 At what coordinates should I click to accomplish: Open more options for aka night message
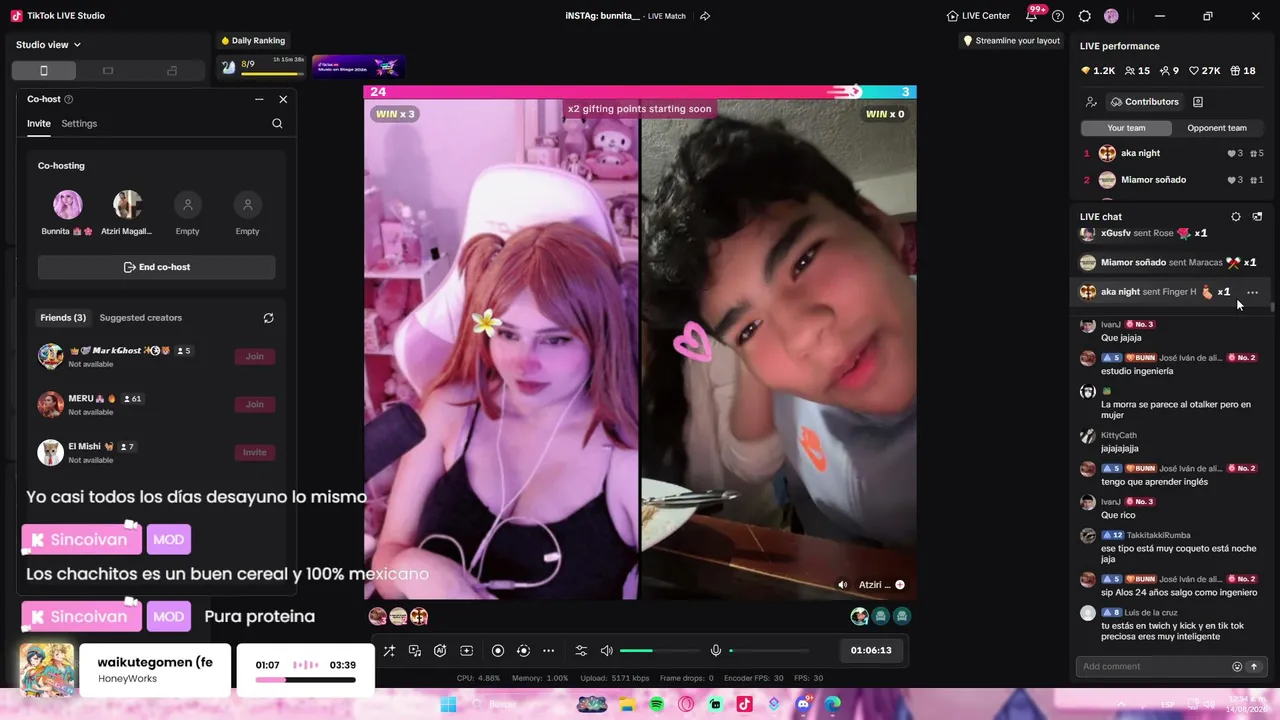tap(1252, 292)
